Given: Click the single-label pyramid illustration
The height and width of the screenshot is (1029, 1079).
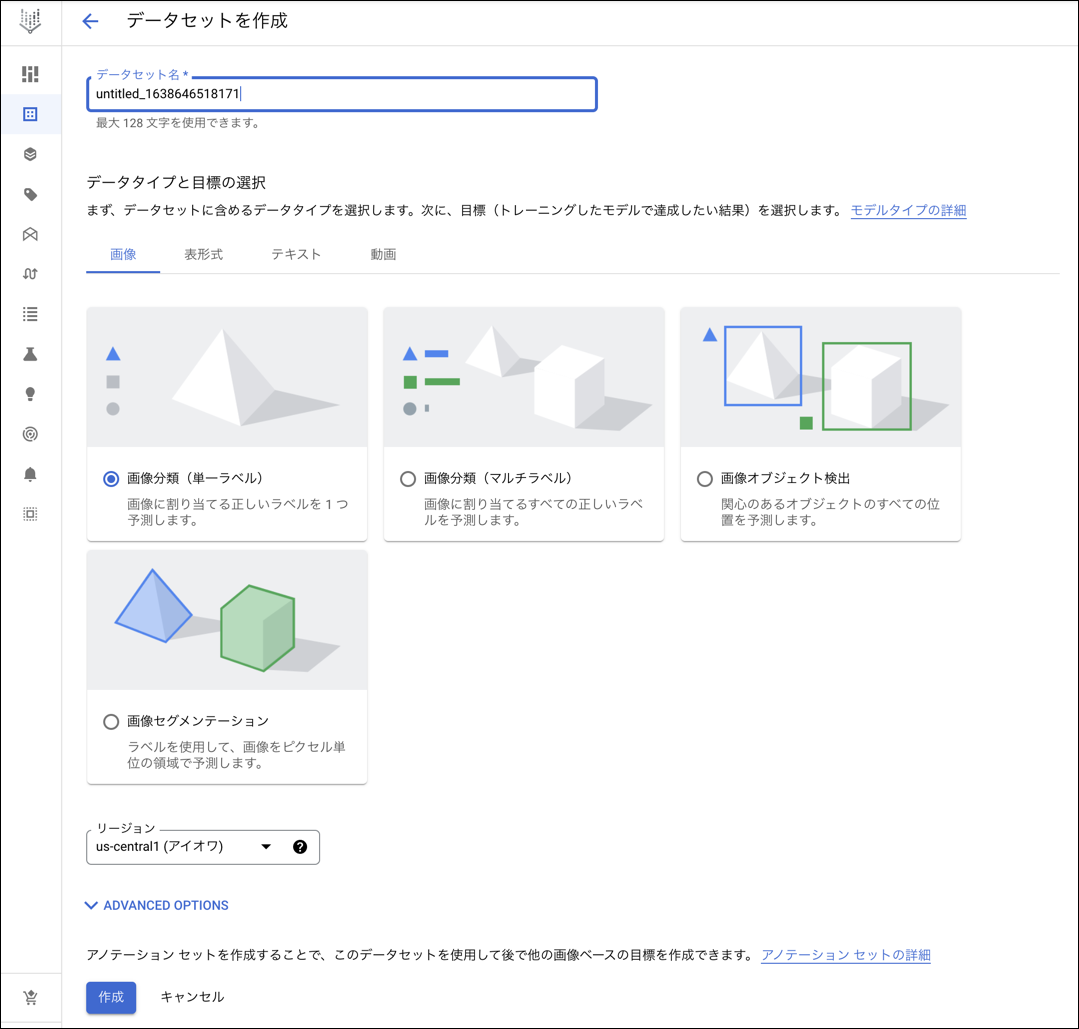Looking at the screenshot, I should pyautogui.click(x=227, y=377).
